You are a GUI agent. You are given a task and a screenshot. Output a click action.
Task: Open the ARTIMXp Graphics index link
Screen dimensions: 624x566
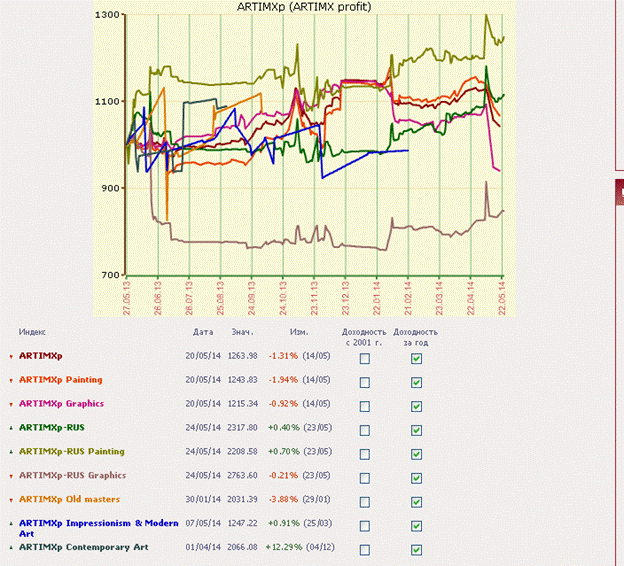coord(61,404)
